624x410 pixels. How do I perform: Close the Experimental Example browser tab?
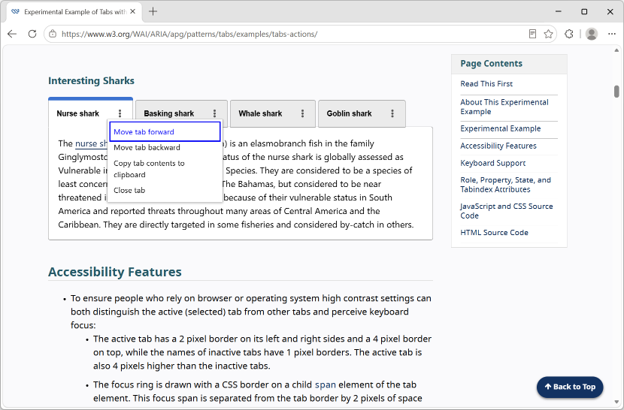coord(133,12)
